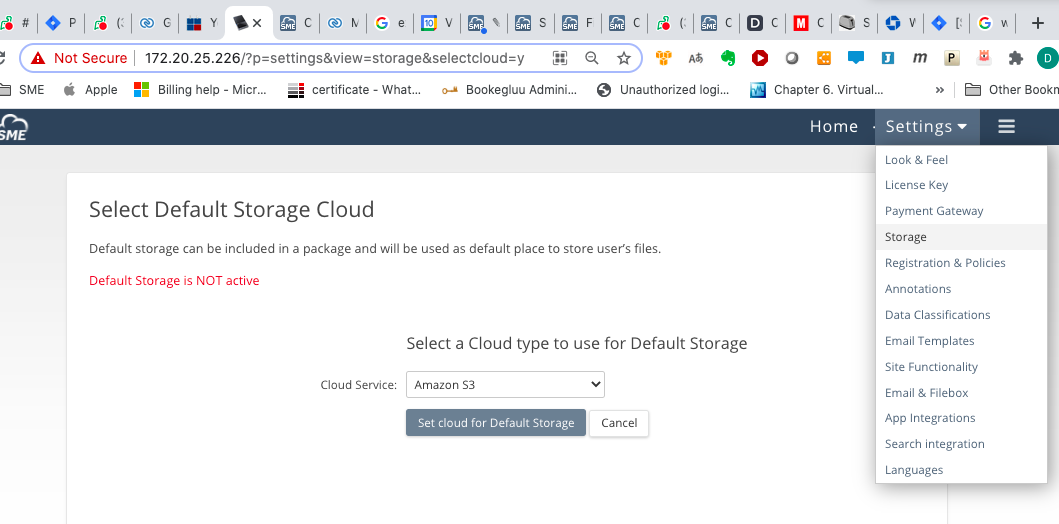Viewport: 1059px width, 524px height.
Task: Click the translate extension icon
Action: [696, 58]
